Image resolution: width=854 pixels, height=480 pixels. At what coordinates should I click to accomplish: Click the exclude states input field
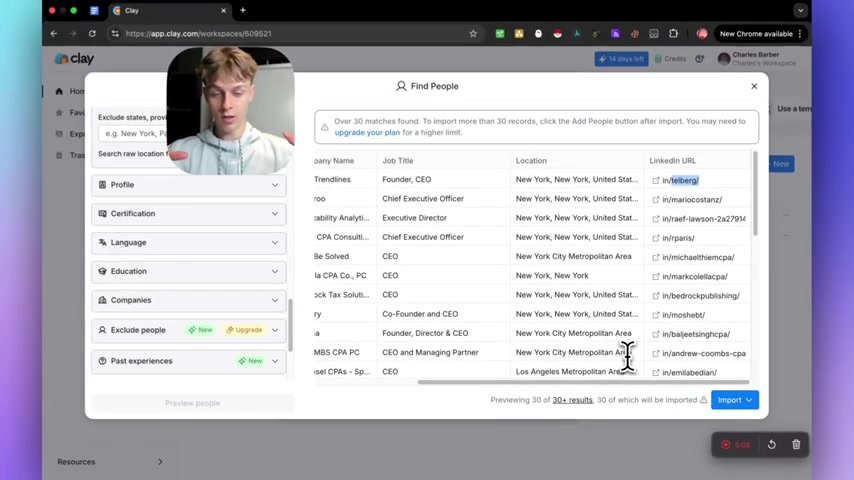point(133,133)
